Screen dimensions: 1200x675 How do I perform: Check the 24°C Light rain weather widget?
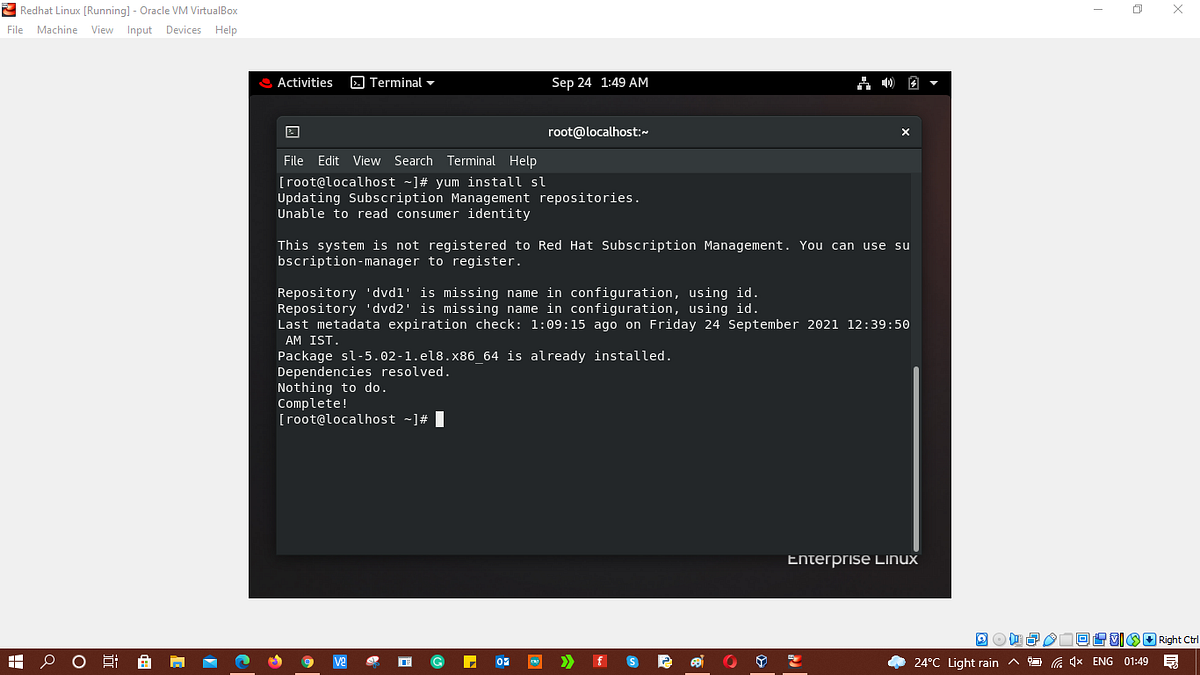[x=944, y=662]
